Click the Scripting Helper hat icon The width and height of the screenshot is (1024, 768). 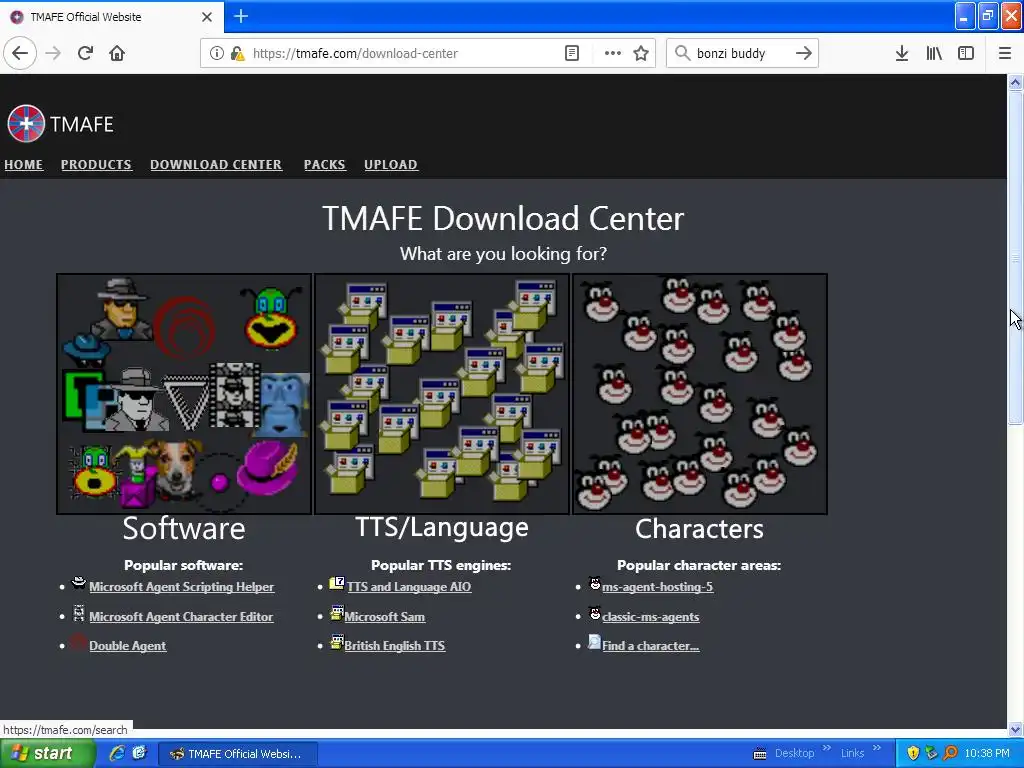click(x=78, y=583)
